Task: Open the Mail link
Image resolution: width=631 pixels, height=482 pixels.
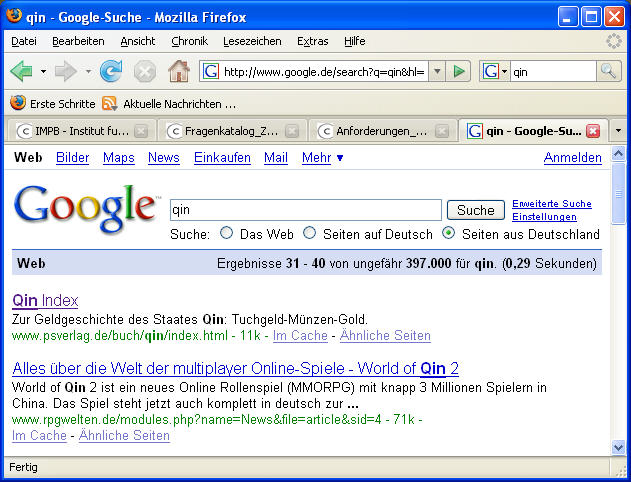Action: (276, 157)
